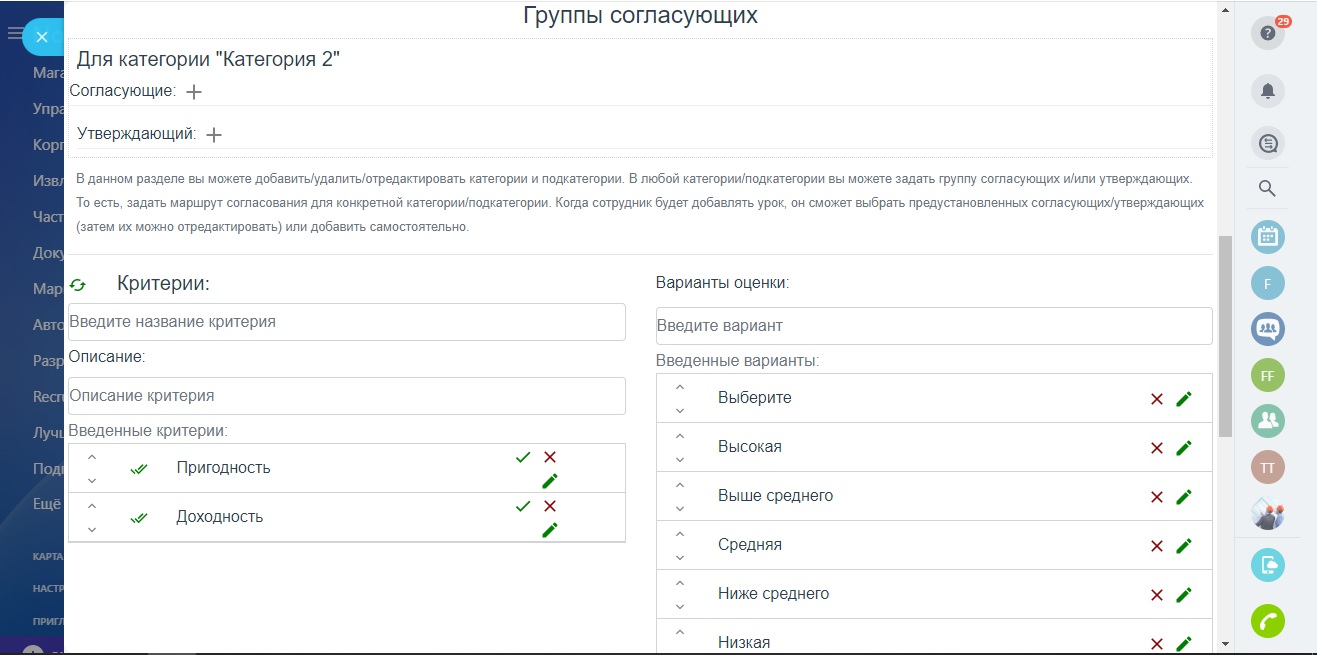Image resolution: width=1317 pixels, height=655 pixels.
Task: Add approver via Утверждающий plus icon
Action: coord(214,134)
